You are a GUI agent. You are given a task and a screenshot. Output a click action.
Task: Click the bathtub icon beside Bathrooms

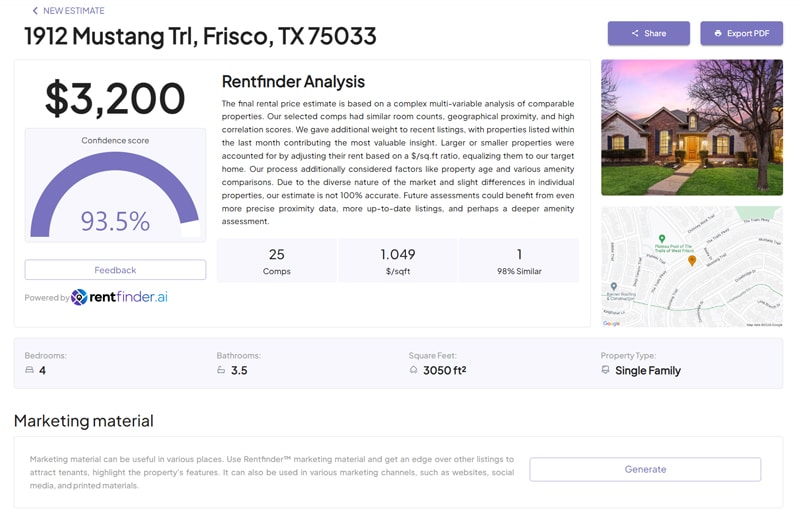coord(221,370)
